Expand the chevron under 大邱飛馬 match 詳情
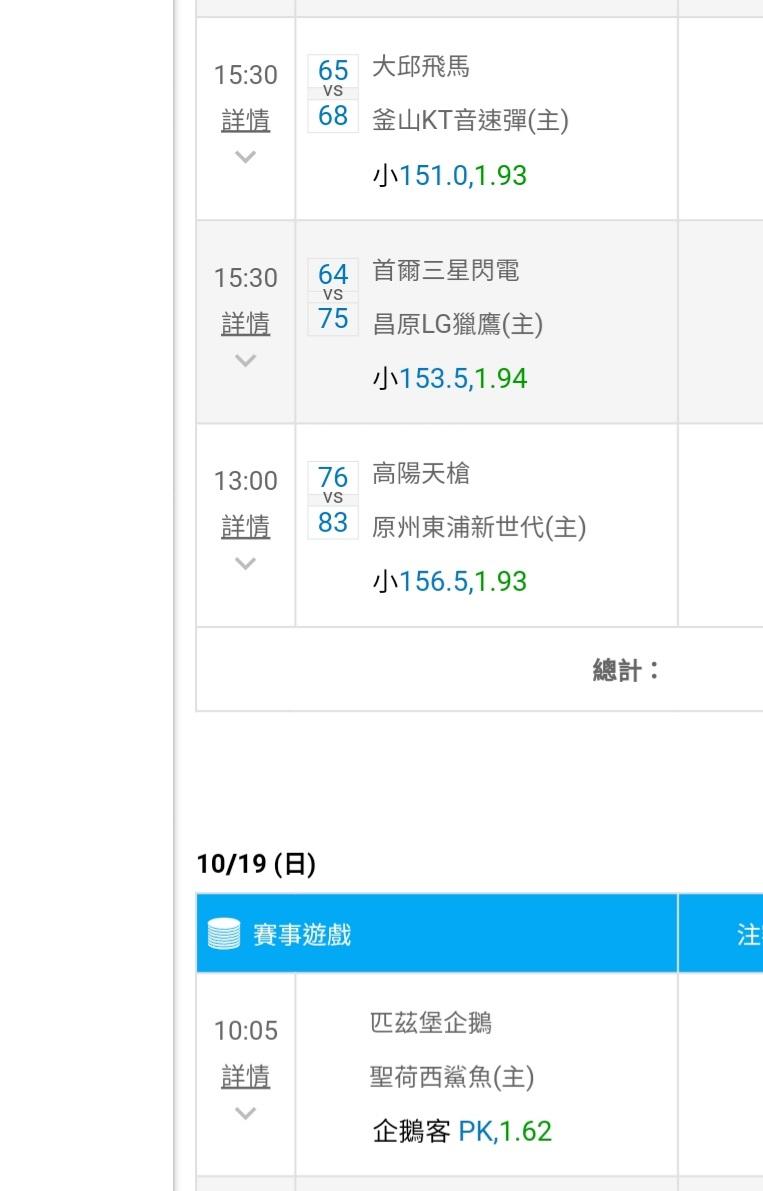This screenshot has width=763, height=1191. 245,157
